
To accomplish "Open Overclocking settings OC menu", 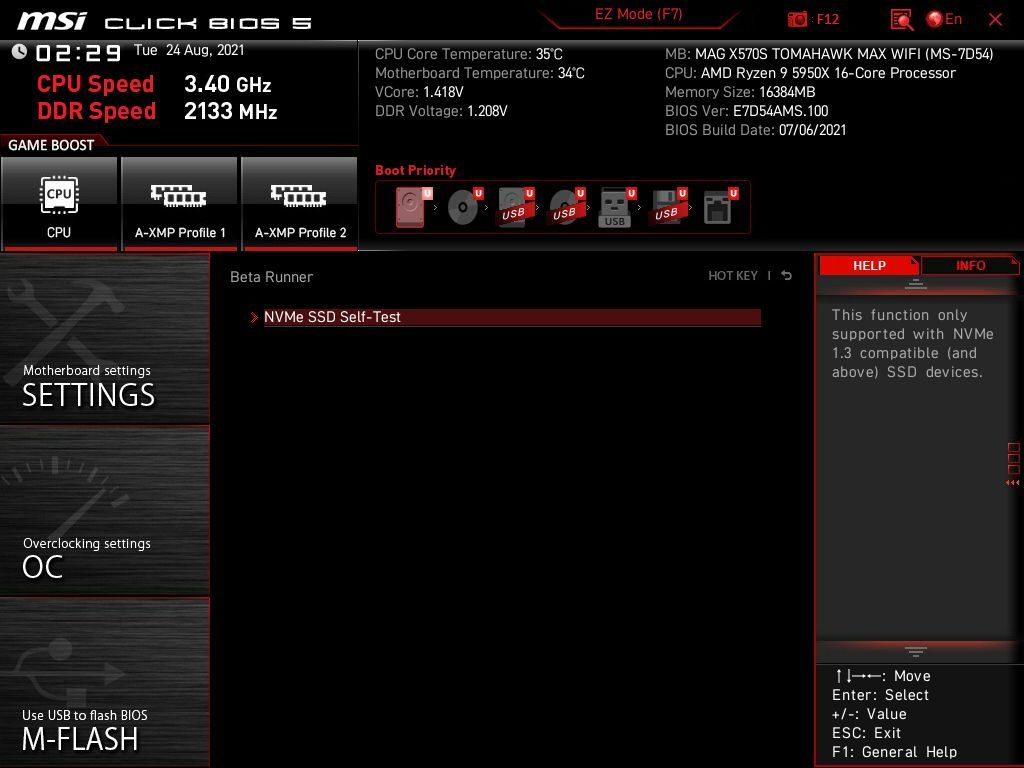I will (104, 511).
